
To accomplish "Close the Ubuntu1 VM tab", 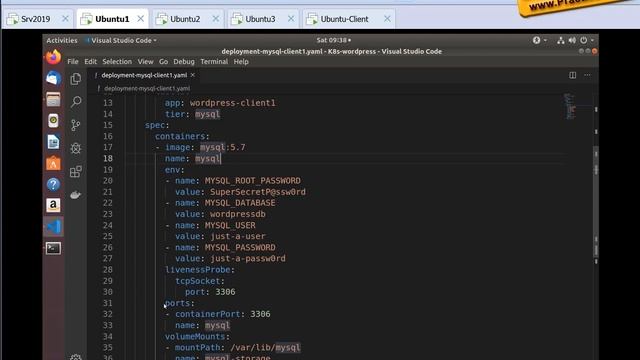I will pyautogui.click(x=140, y=19).
